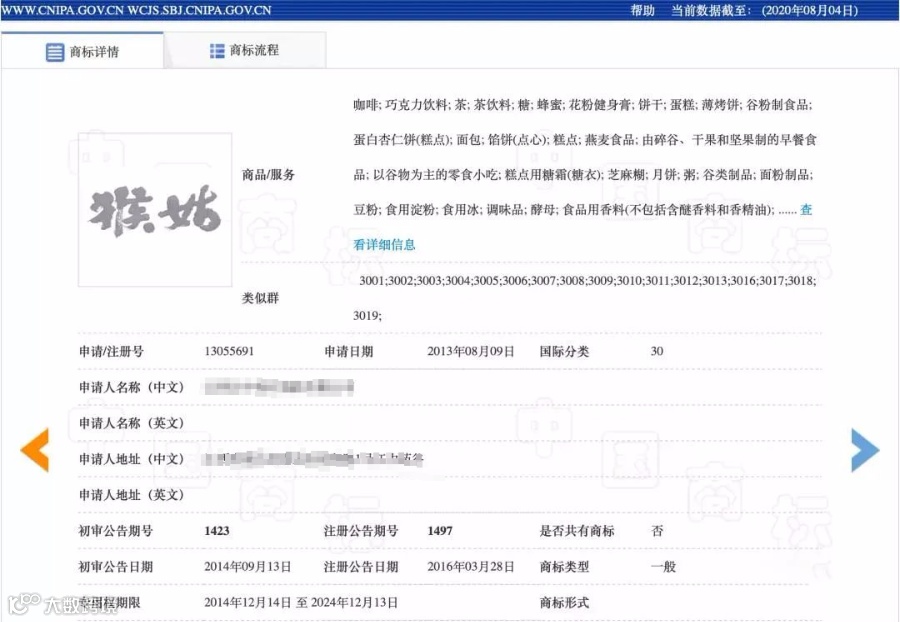Select the registration number 13055691

229,351
